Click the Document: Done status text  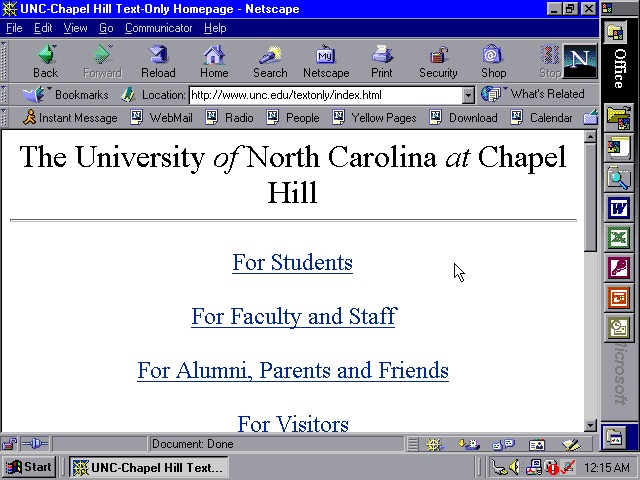point(193,444)
